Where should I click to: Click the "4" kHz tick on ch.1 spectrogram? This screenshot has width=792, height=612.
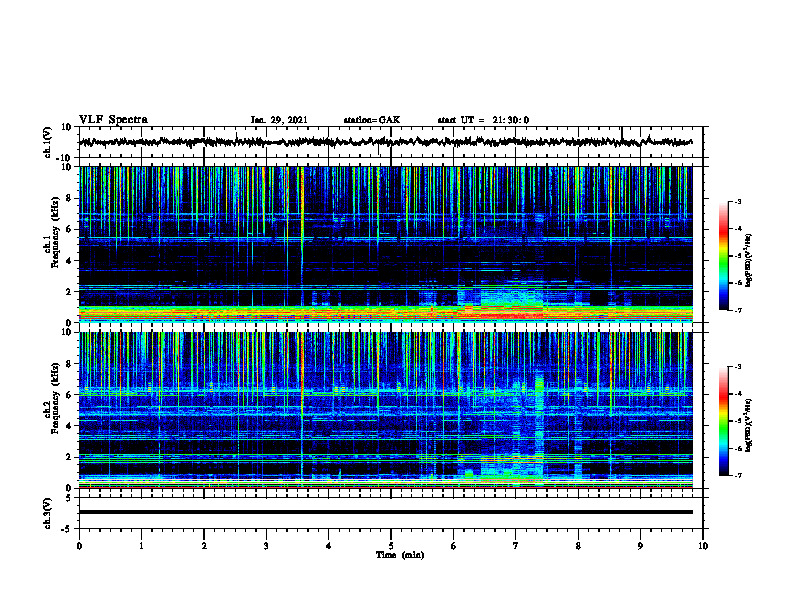[x=70, y=261]
